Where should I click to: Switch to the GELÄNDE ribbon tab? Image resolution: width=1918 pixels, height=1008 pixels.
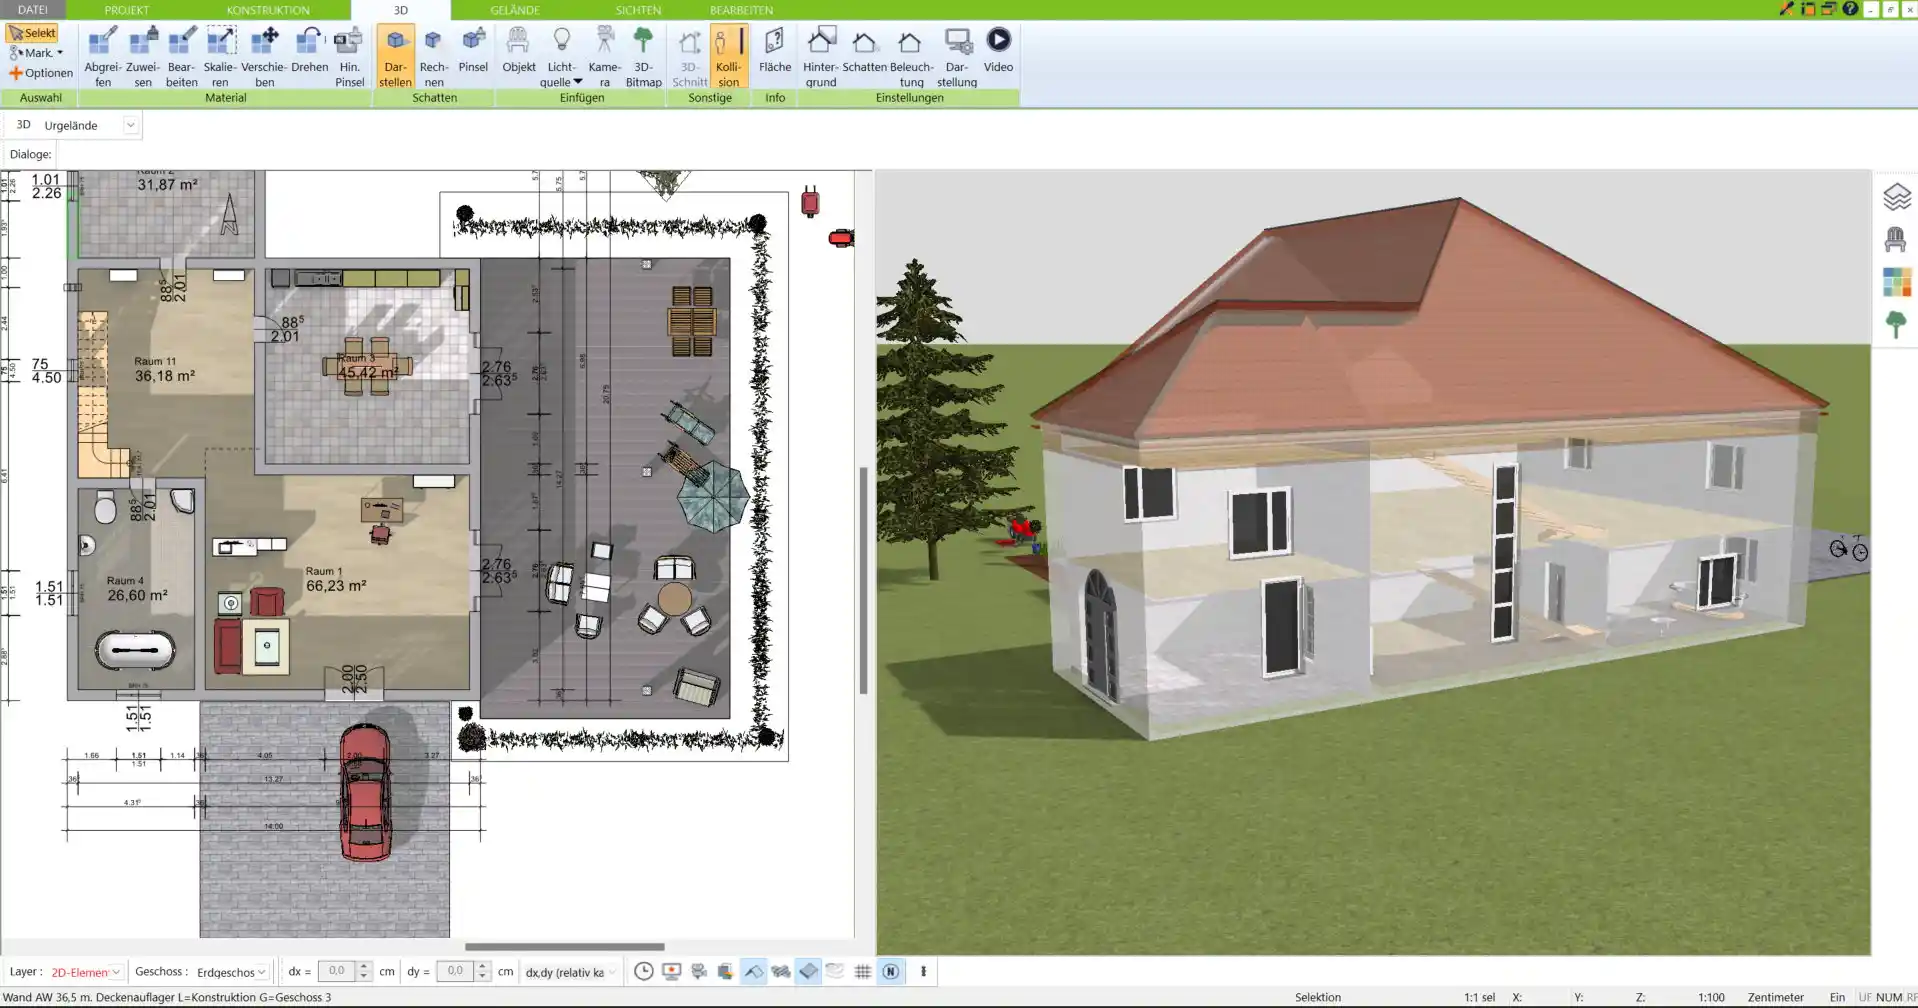tap(515, 9)
